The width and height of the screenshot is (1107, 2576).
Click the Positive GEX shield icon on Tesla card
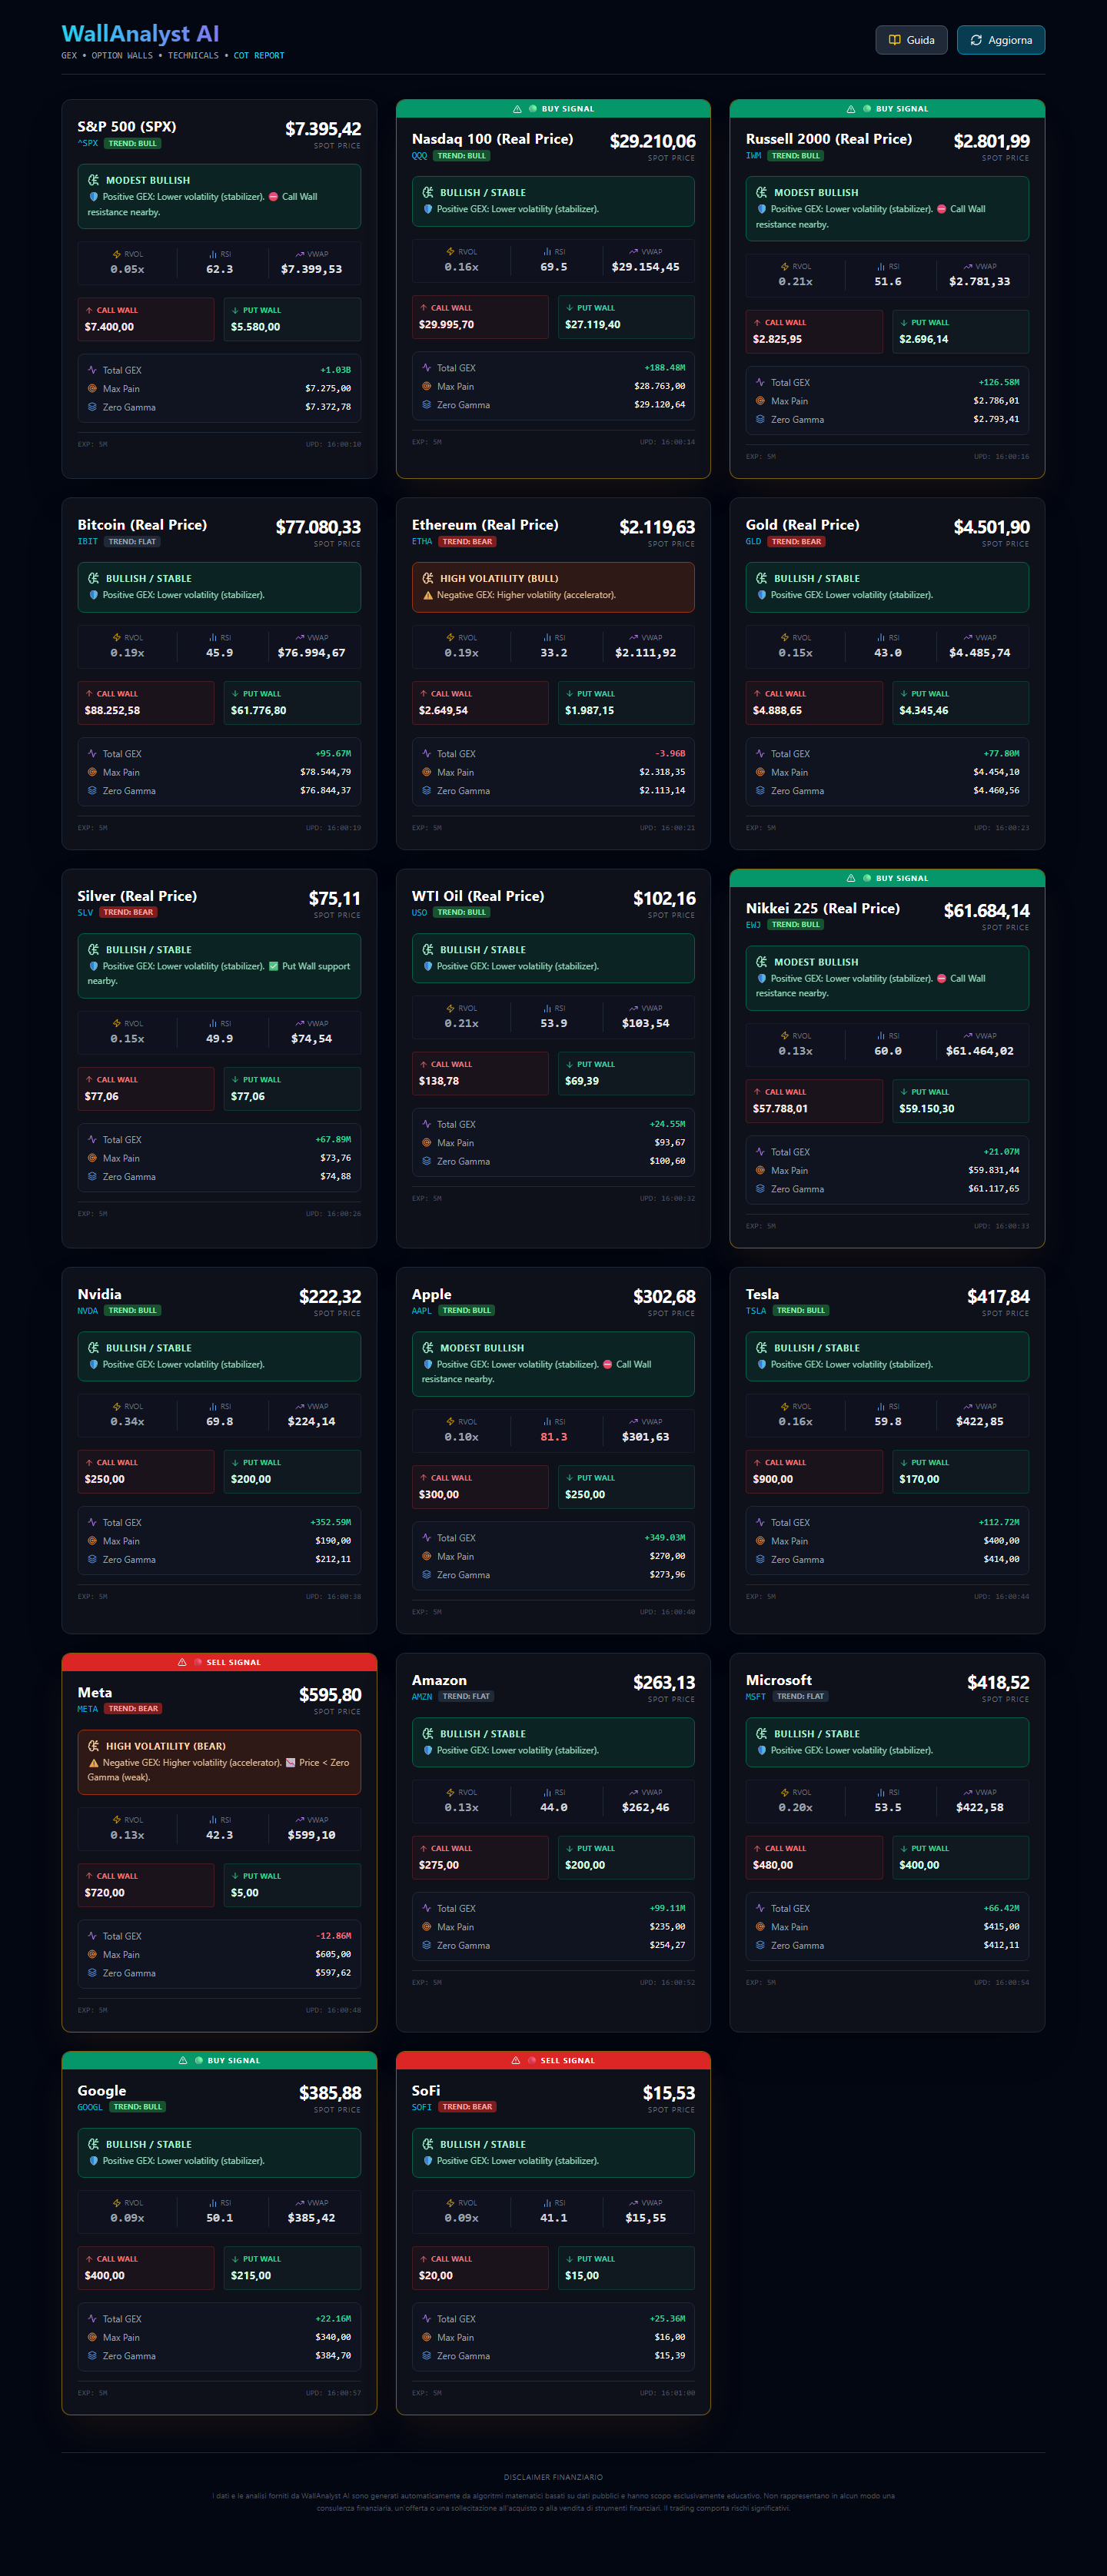(762, 1365)
